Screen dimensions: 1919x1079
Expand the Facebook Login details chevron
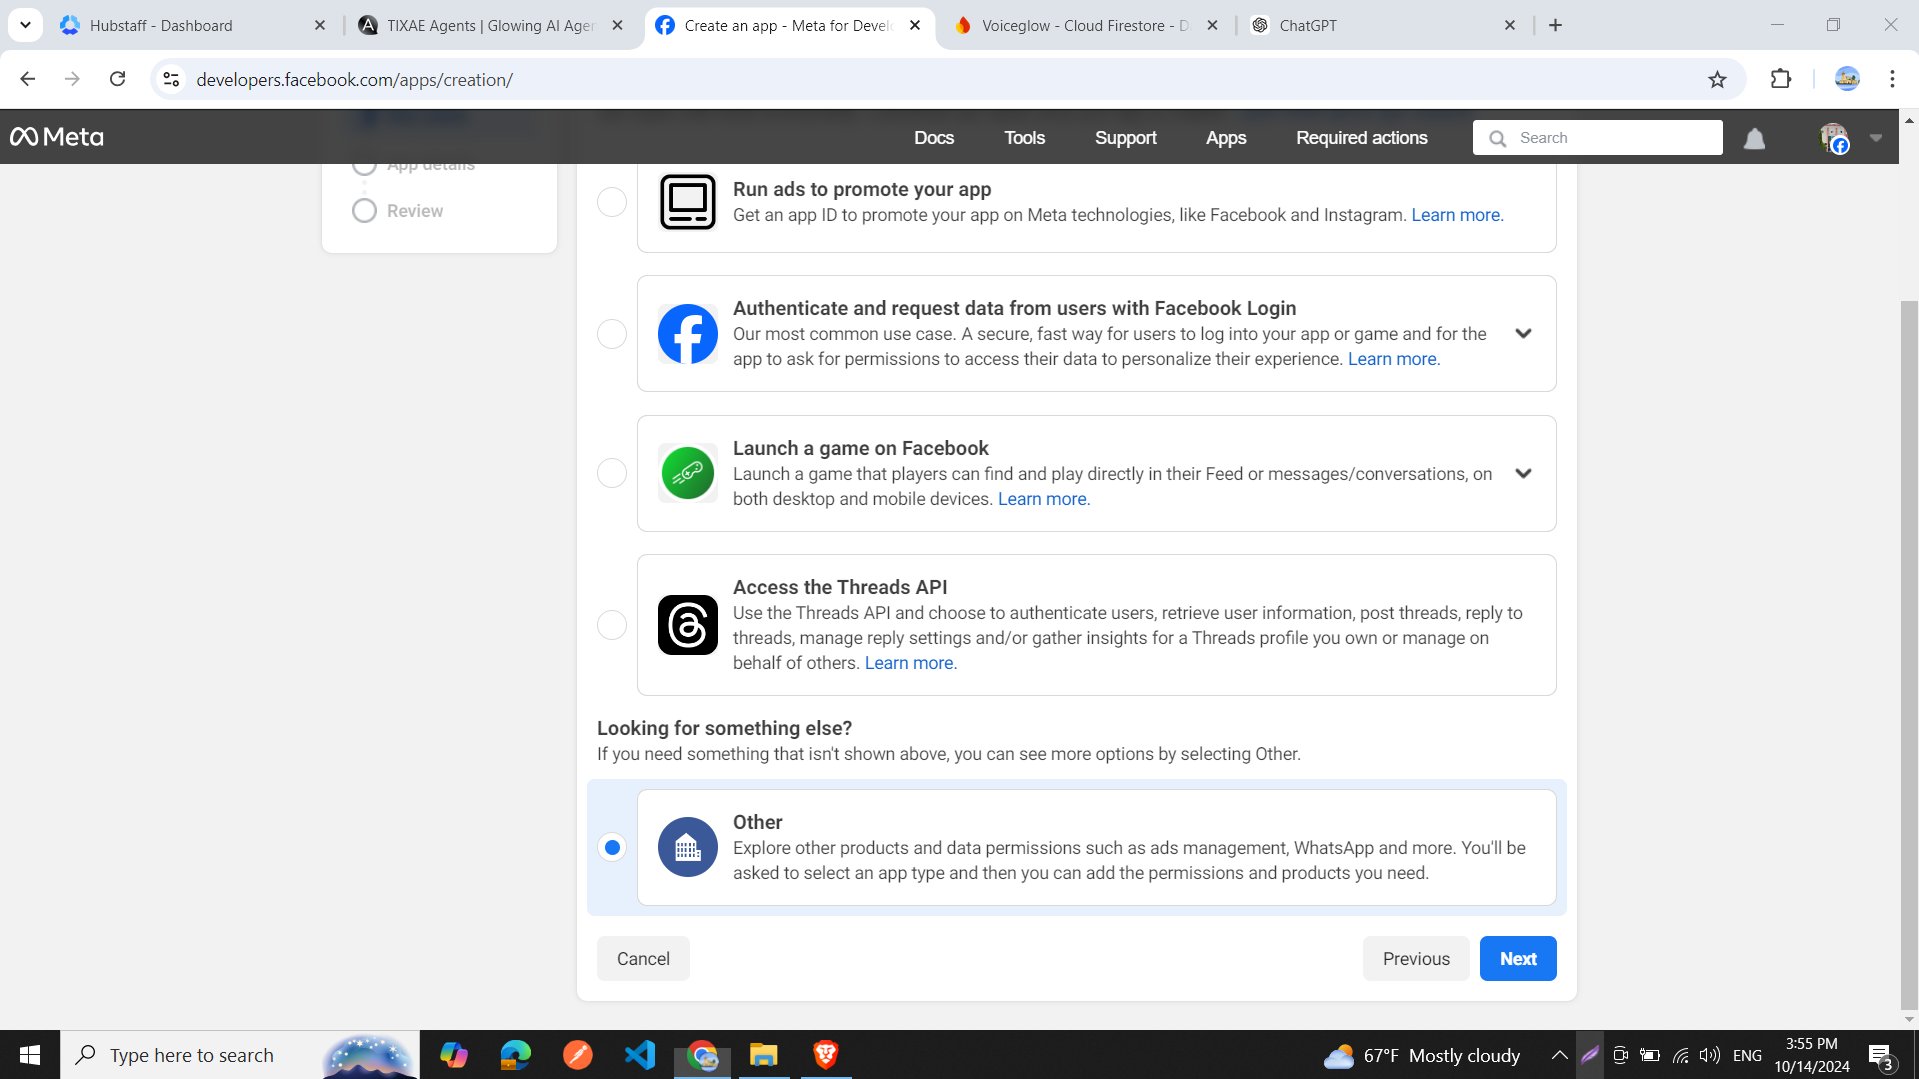tap(1523, 333)
